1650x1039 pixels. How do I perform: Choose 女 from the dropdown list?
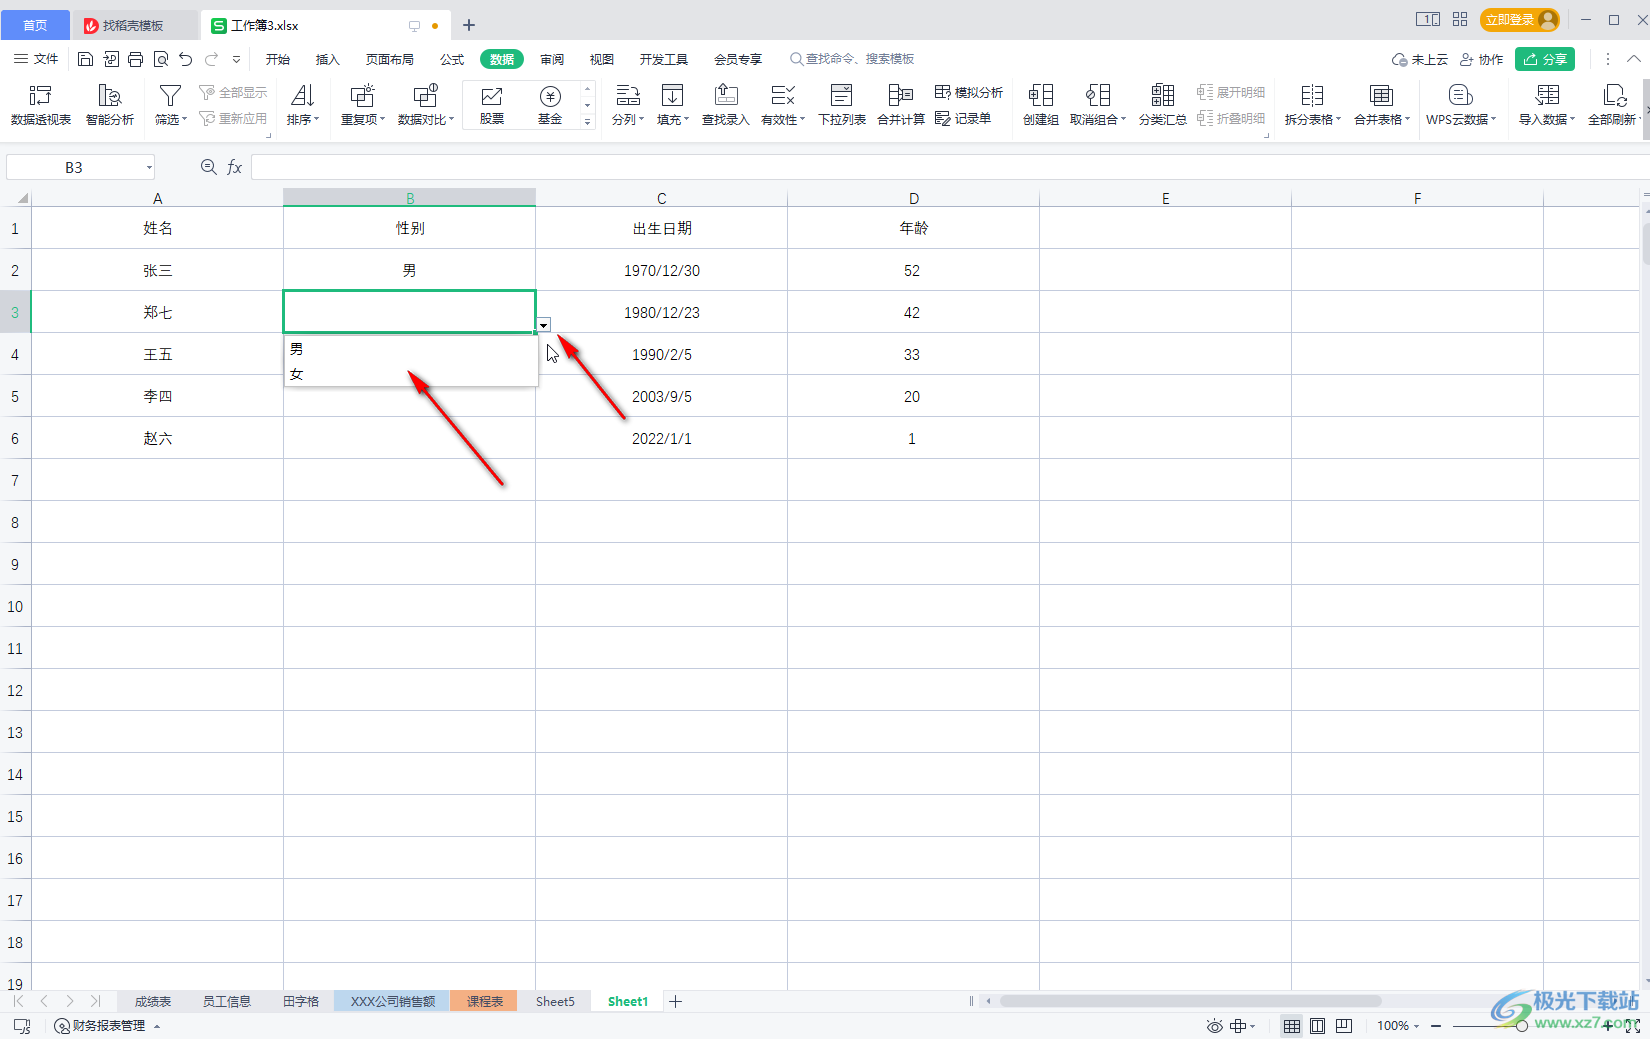pyautogui.click(x=411, y=374)
